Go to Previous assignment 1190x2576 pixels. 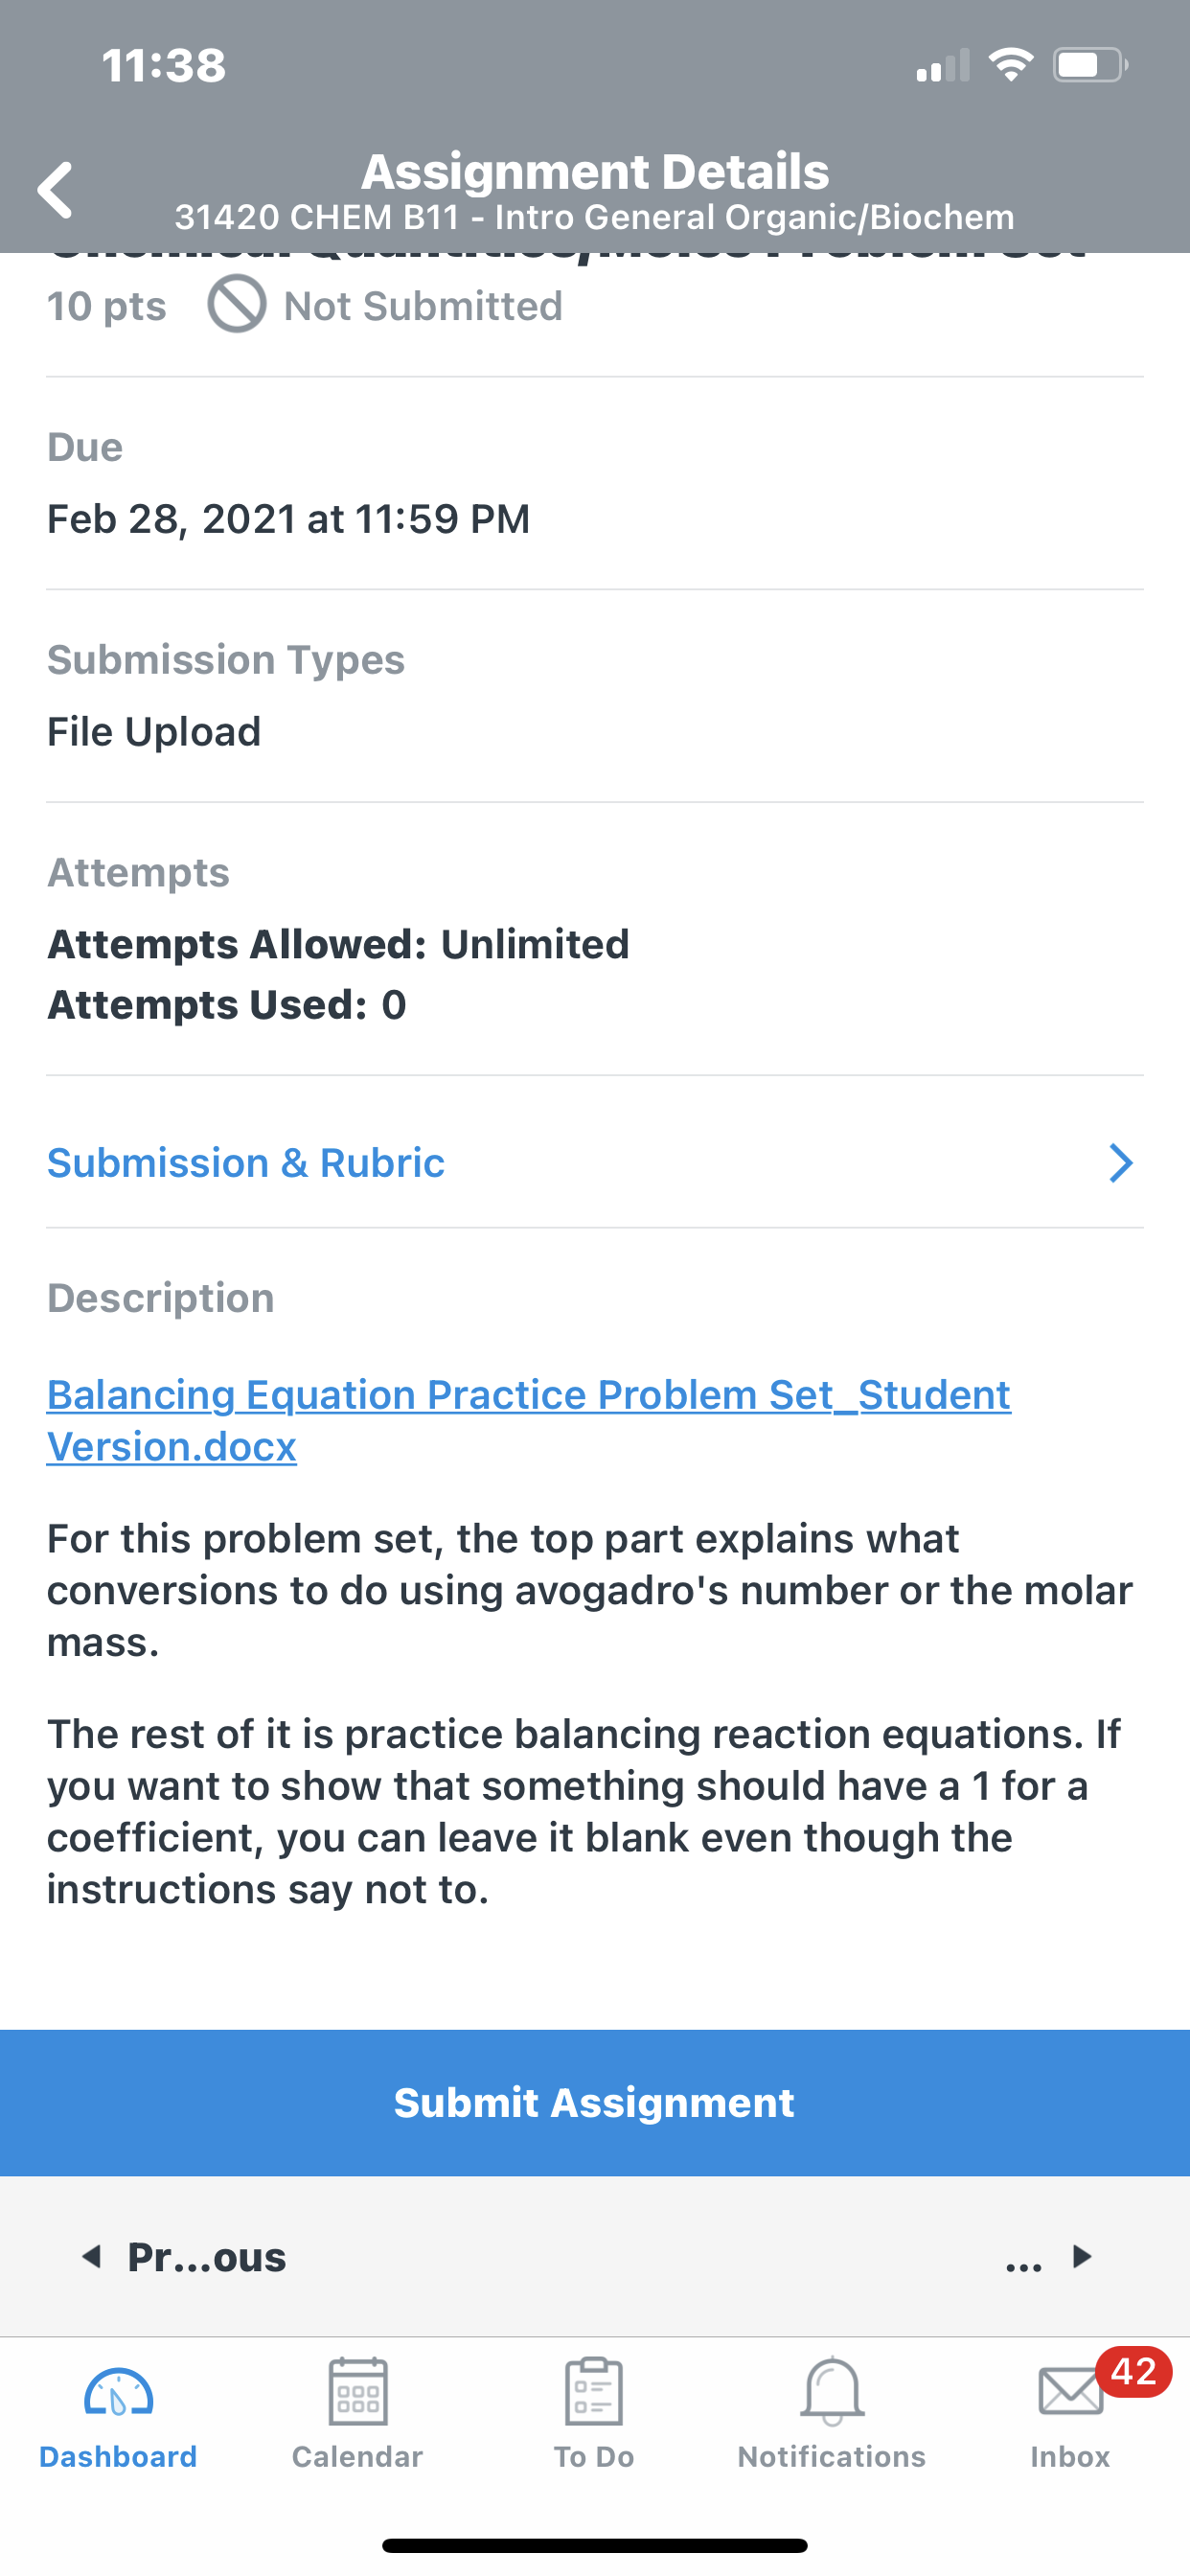pos(184,2257)
